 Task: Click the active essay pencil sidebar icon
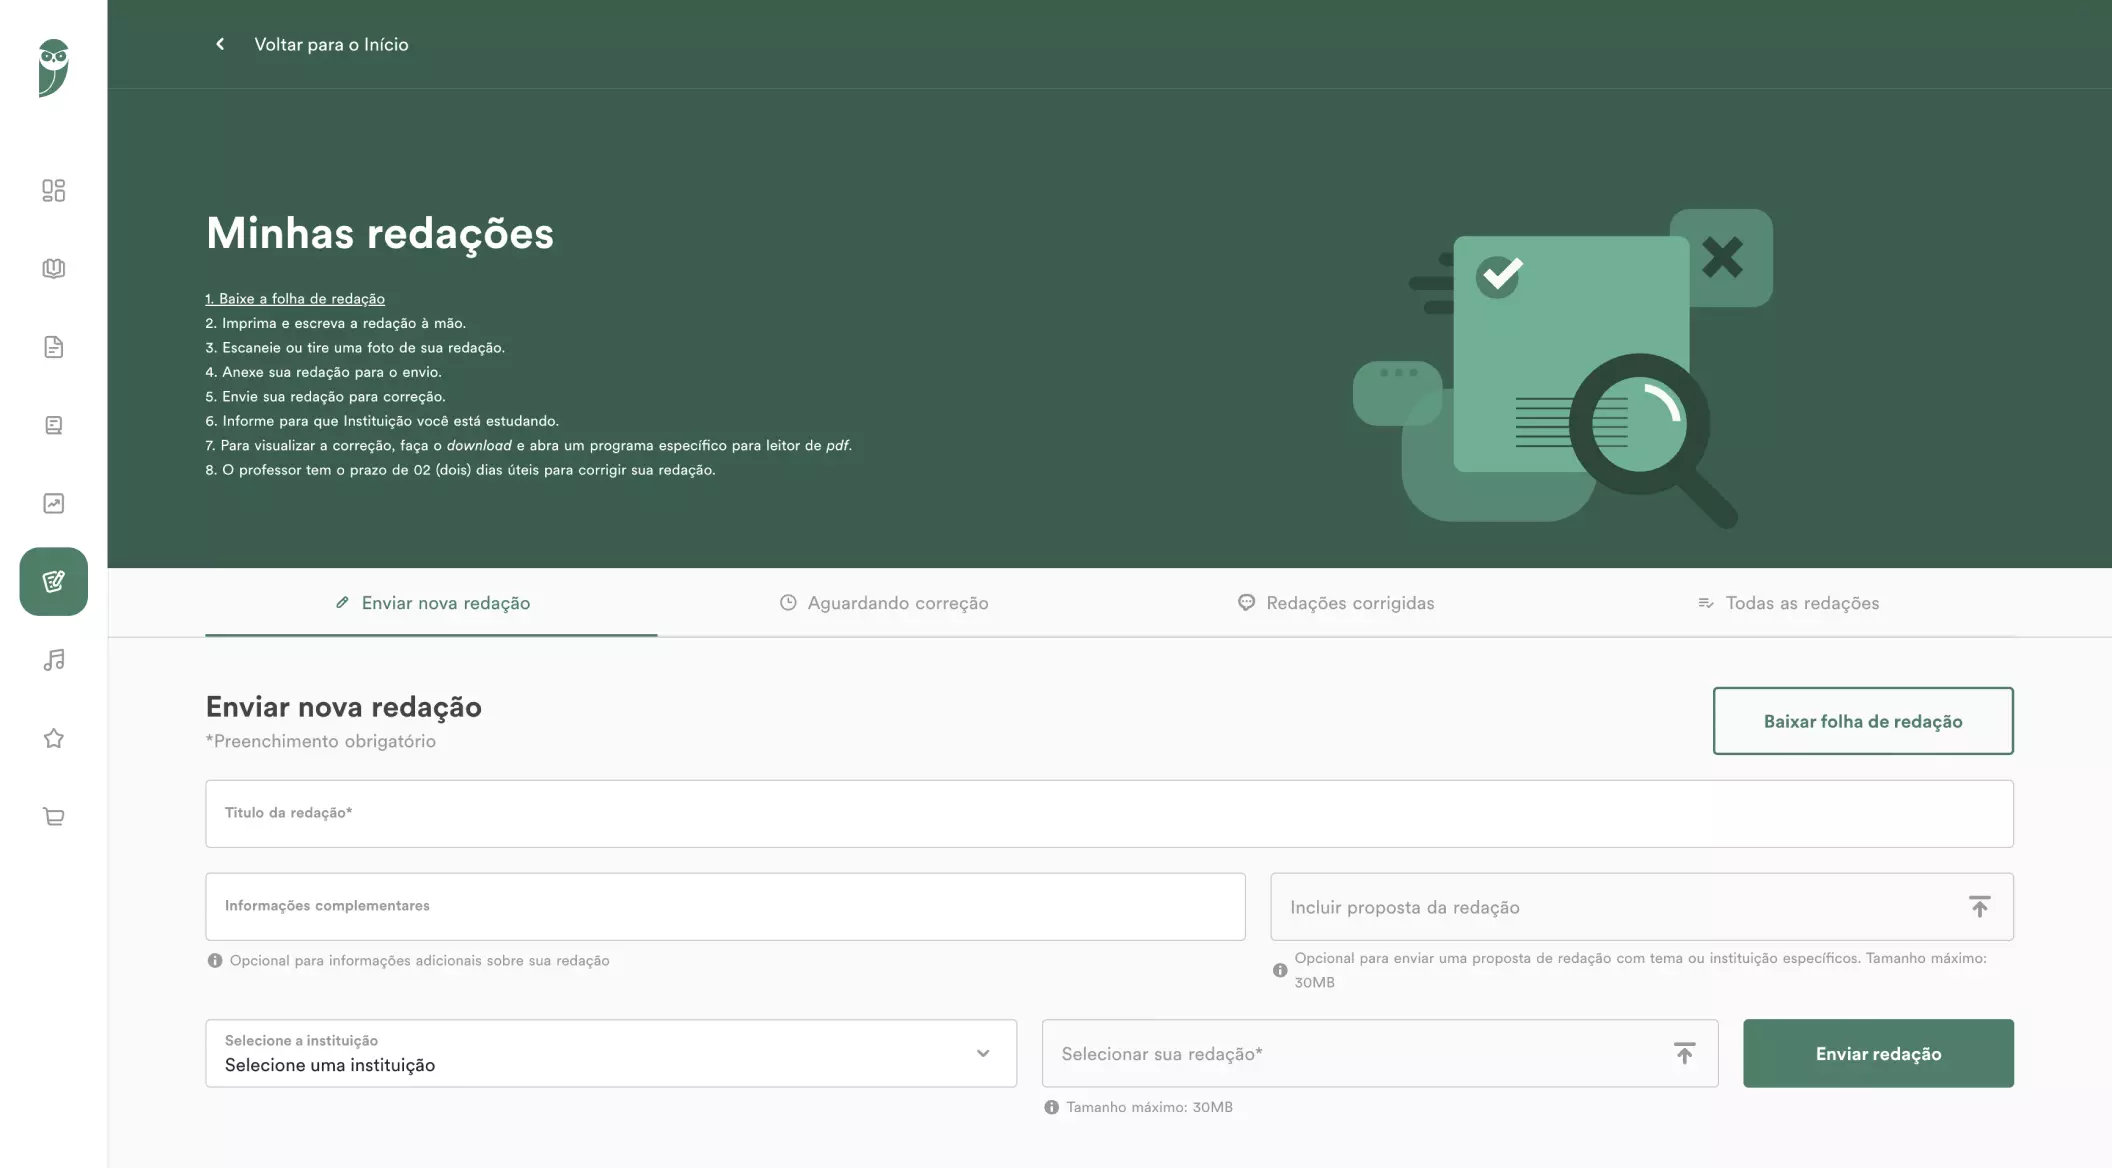(x=54, y=581)
